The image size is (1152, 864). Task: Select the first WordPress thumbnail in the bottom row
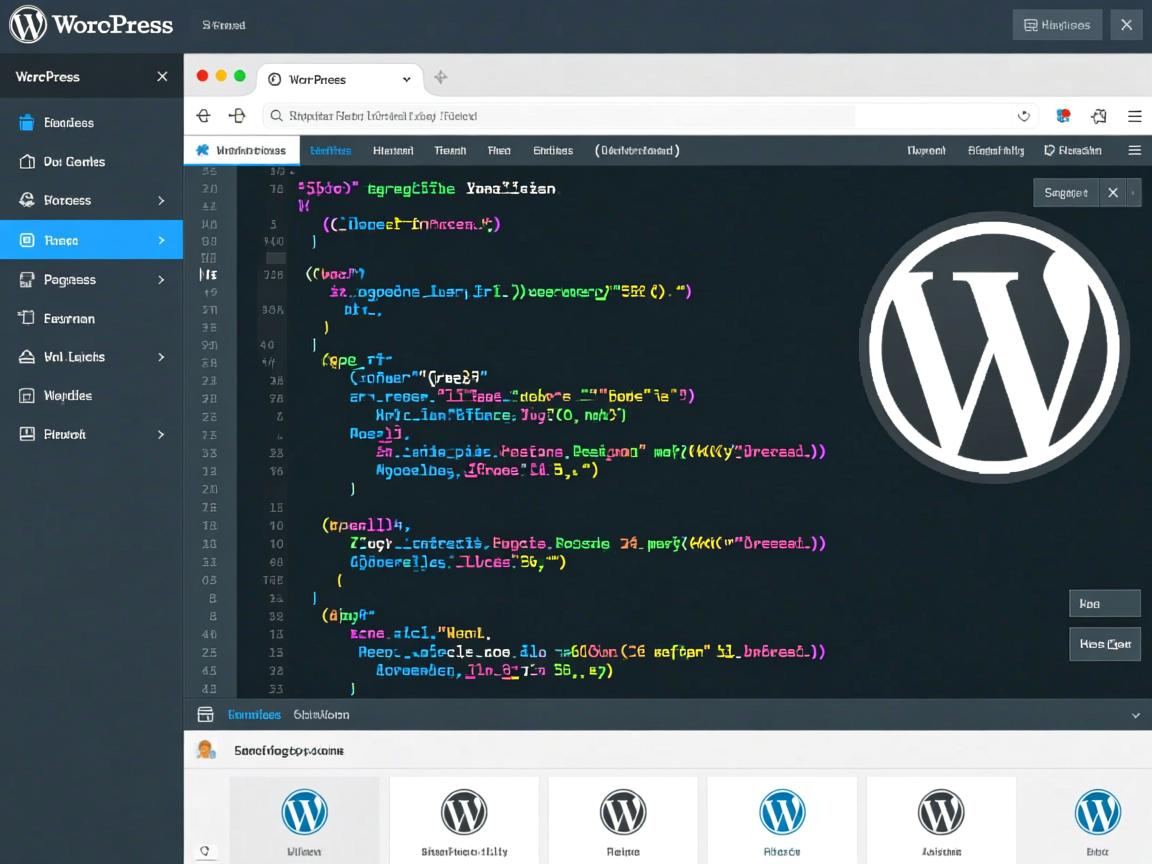tap(305, 815)
